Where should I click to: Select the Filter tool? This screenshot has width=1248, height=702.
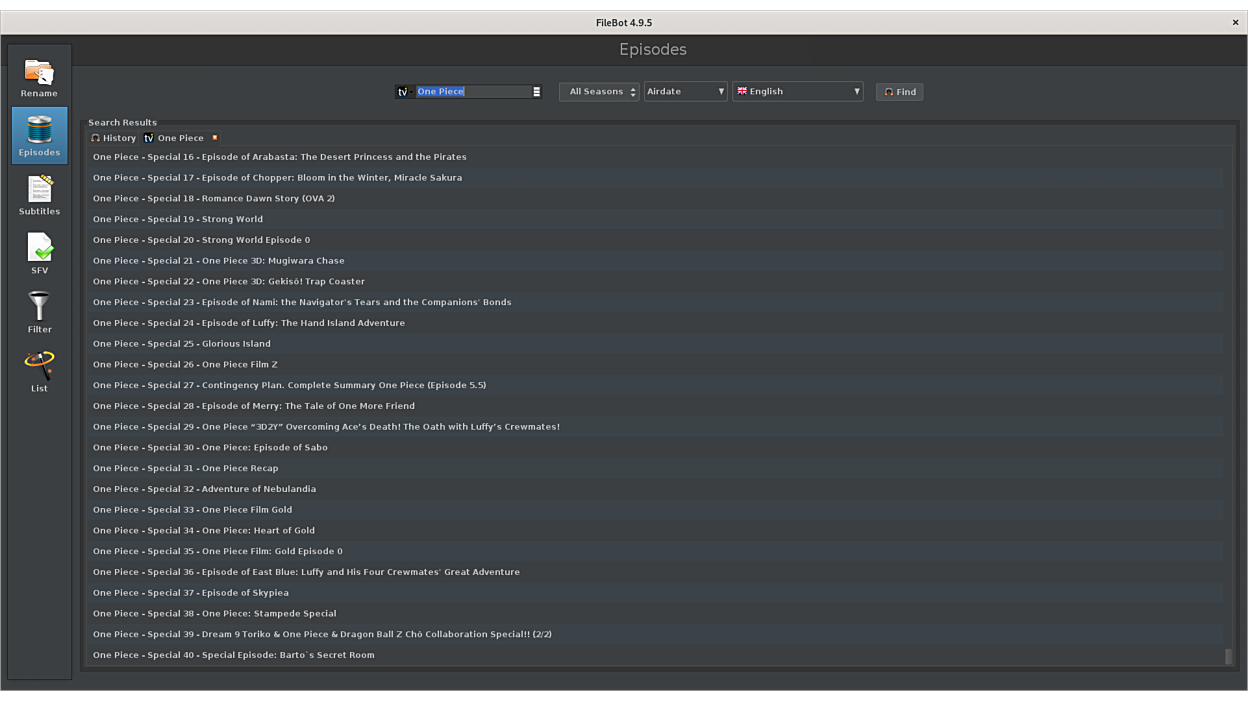[39, 311]
